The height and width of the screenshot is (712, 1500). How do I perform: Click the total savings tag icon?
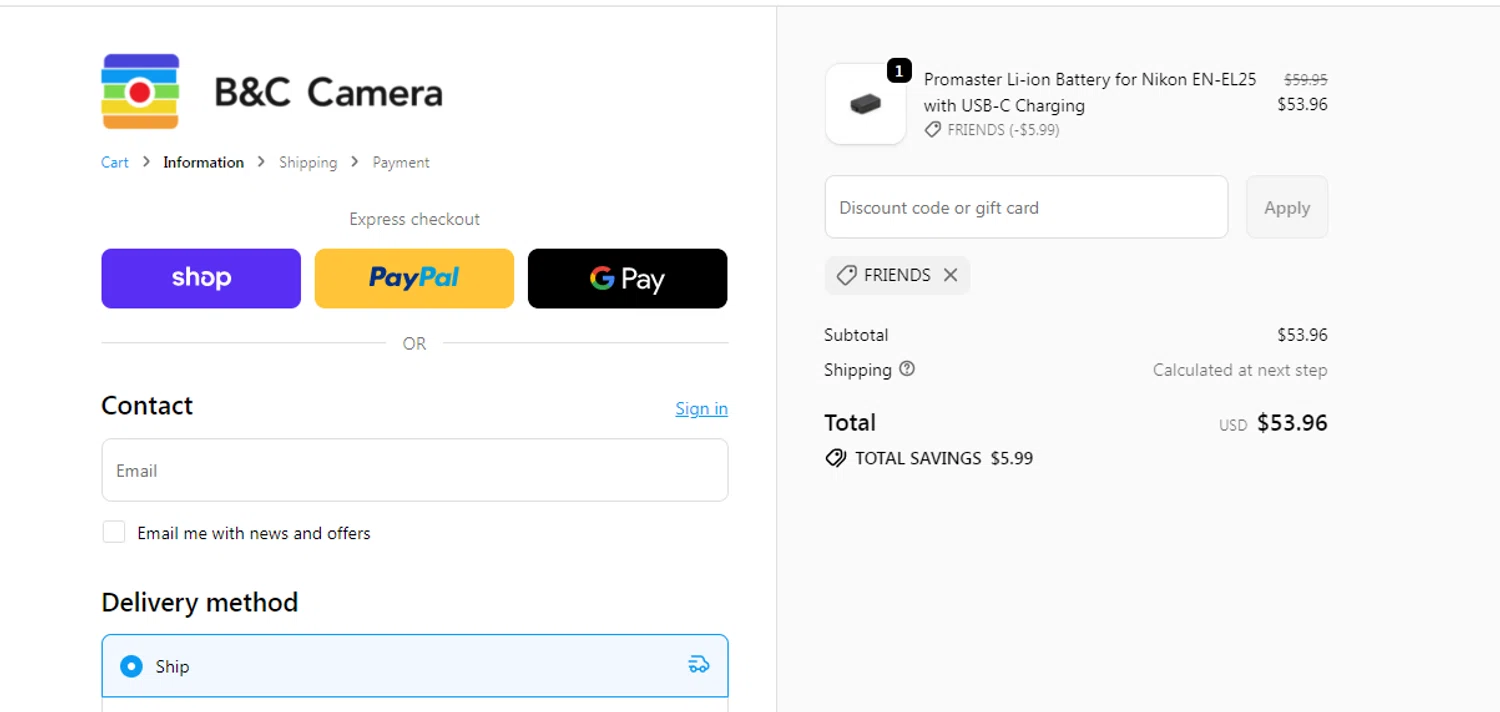tap(836, 458)
